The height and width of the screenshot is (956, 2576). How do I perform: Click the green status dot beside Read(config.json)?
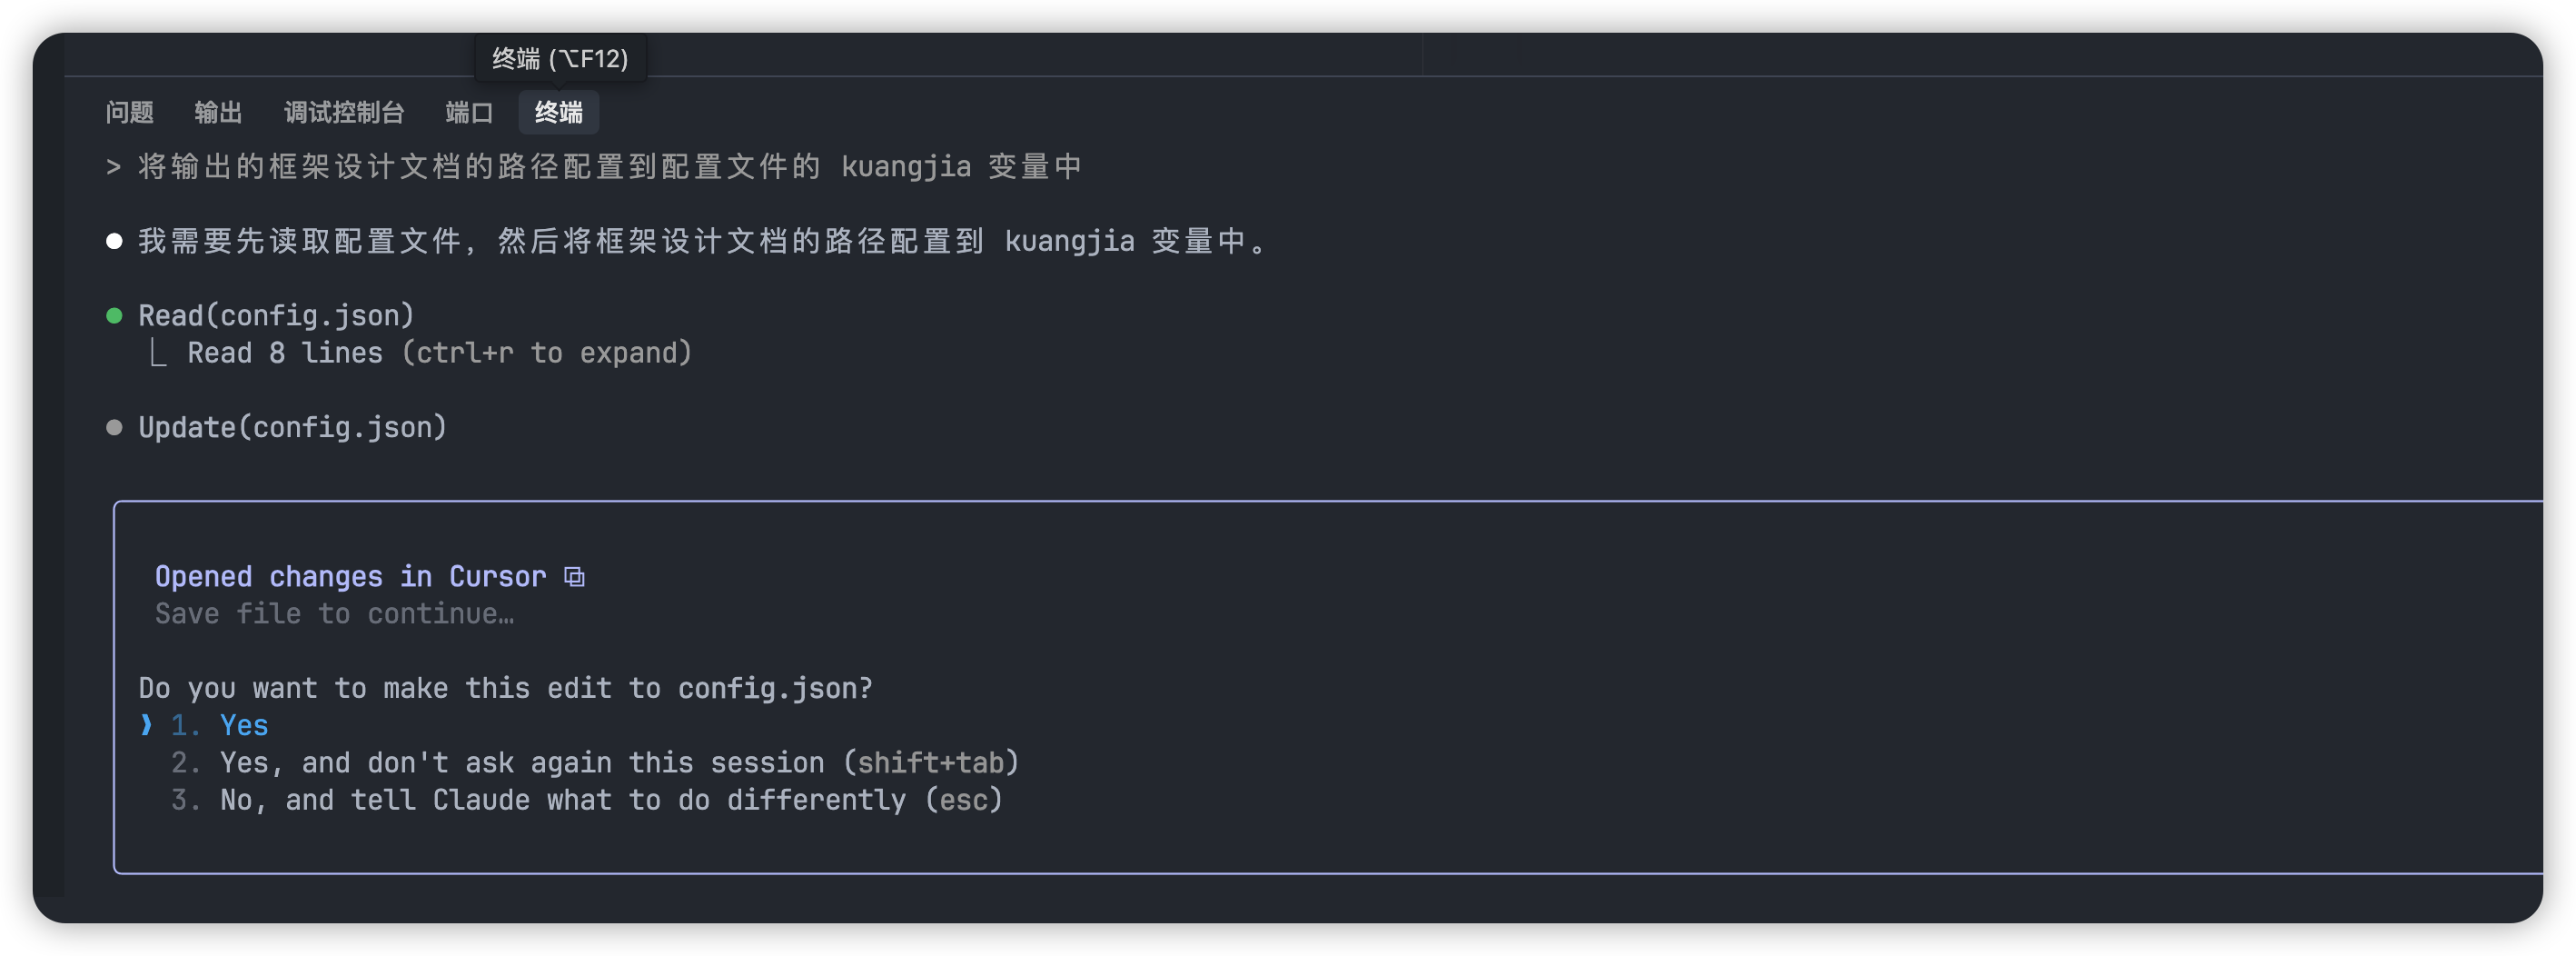click(114, 316)
